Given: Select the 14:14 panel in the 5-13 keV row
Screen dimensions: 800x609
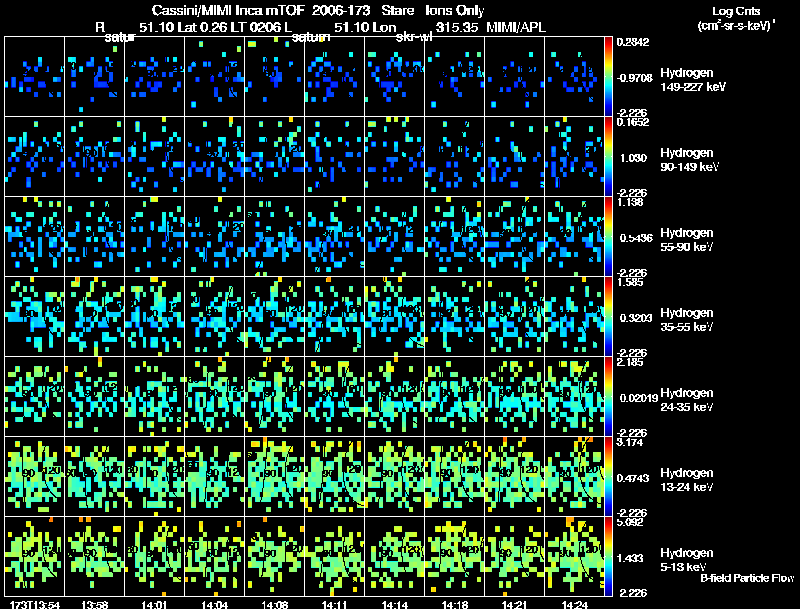Looking at the screenshot, I should (395, 556).
